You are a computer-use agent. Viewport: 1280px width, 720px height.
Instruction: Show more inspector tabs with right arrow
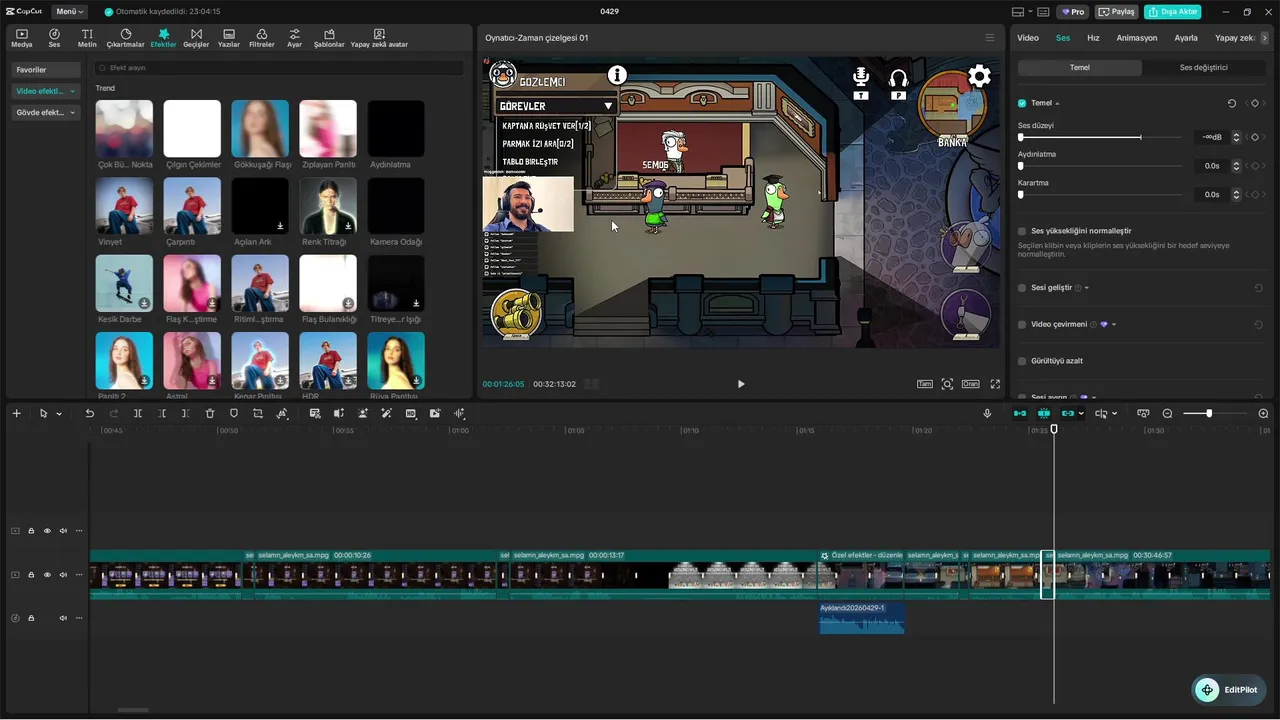pyautogui.click(x=1266, y=38)
